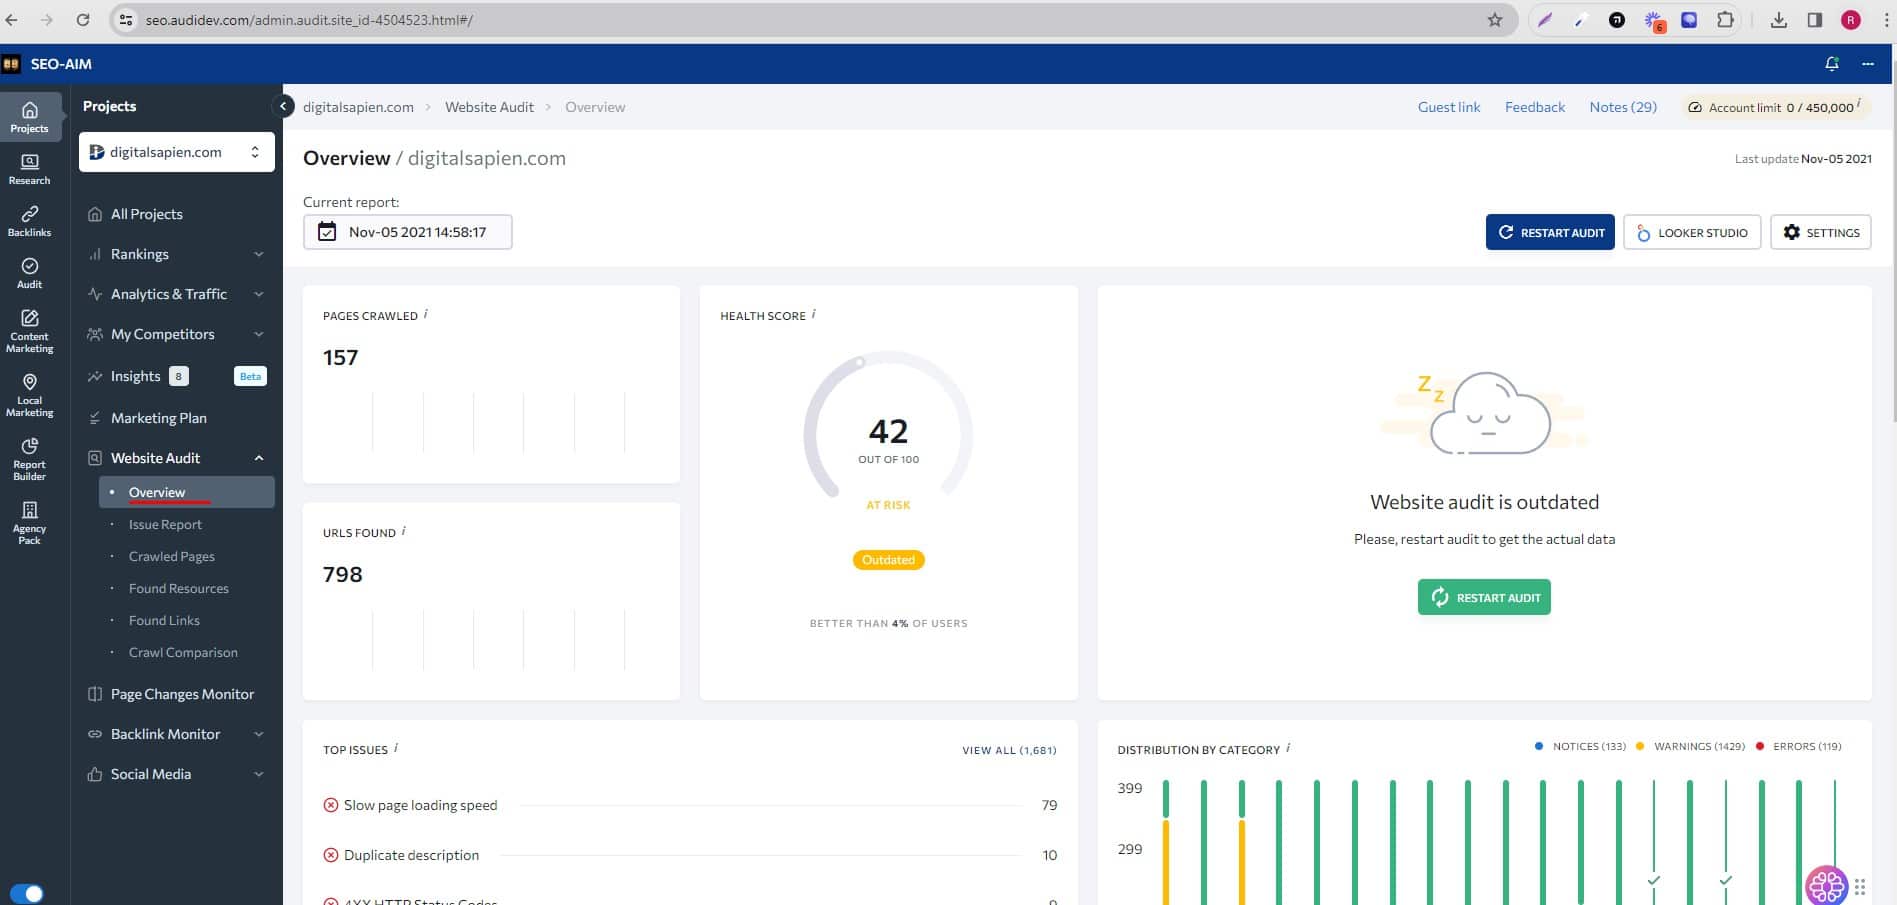This screenshot has height=905, width=1897.
Task: Expand the Rankings menu
Action: tap(177, 254)
